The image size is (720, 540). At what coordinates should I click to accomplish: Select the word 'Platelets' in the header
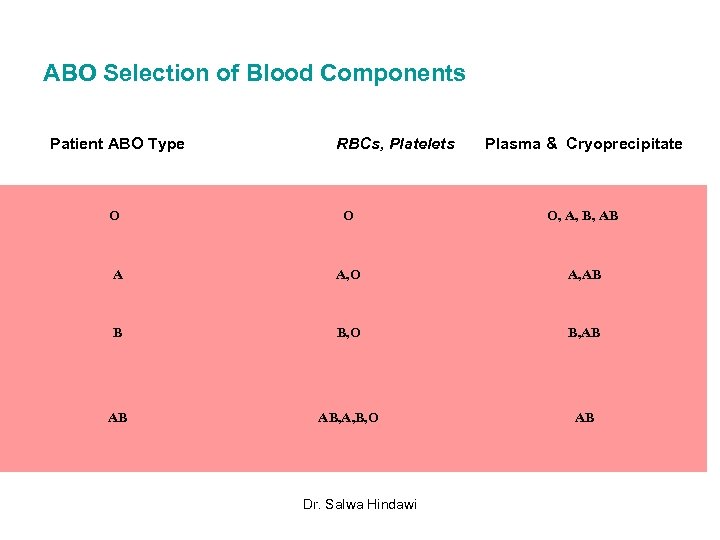point(424,144)
